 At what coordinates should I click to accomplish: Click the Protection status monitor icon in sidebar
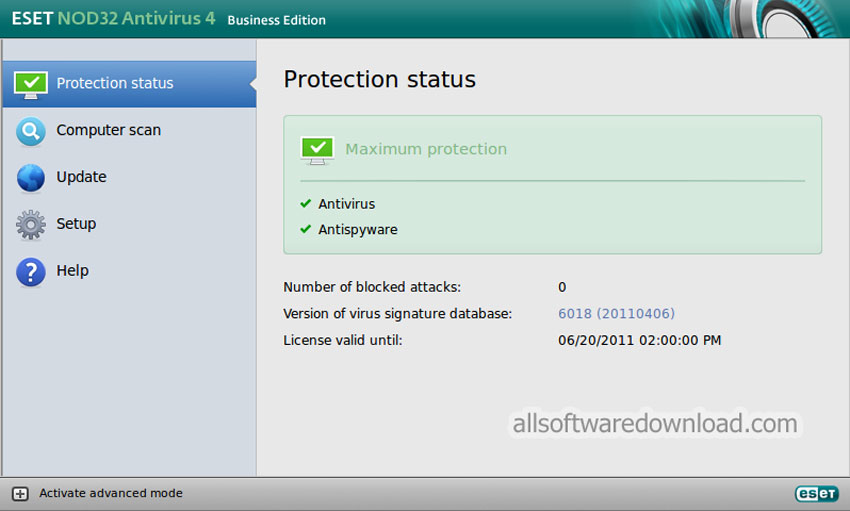tap(30, 85)
